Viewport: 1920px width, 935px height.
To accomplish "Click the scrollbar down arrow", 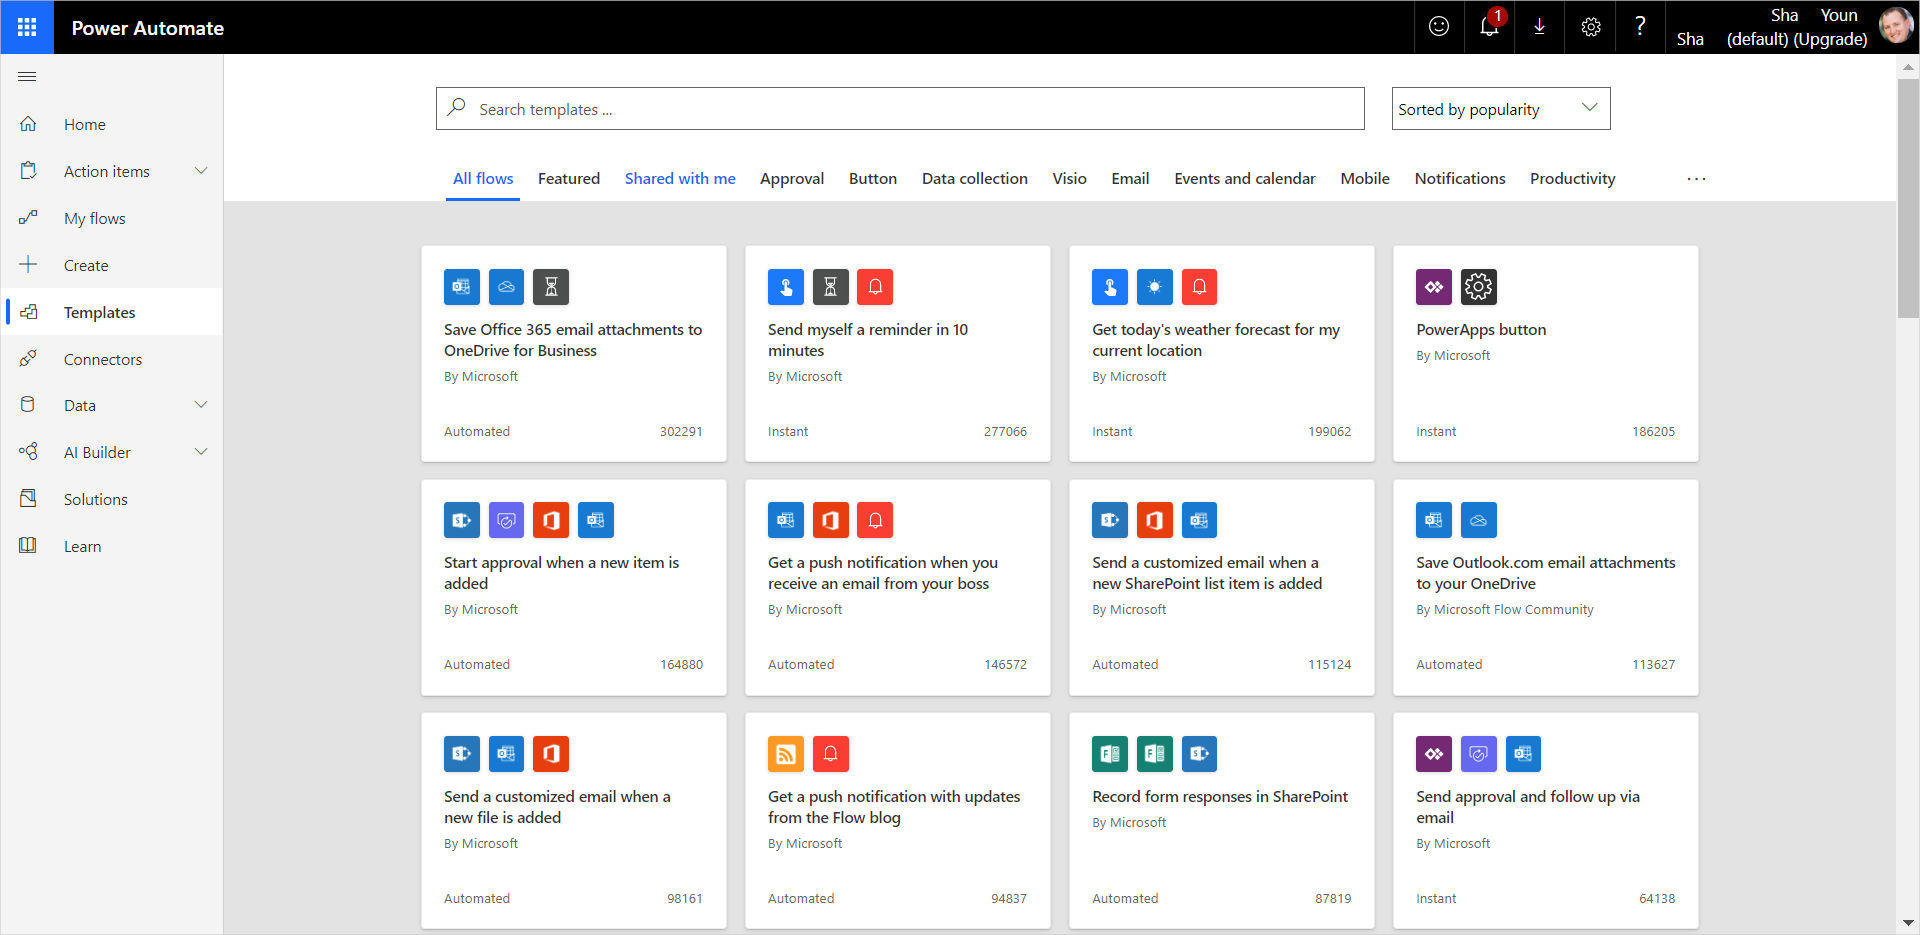I will pyautogui.click(x=1908, y=923).
